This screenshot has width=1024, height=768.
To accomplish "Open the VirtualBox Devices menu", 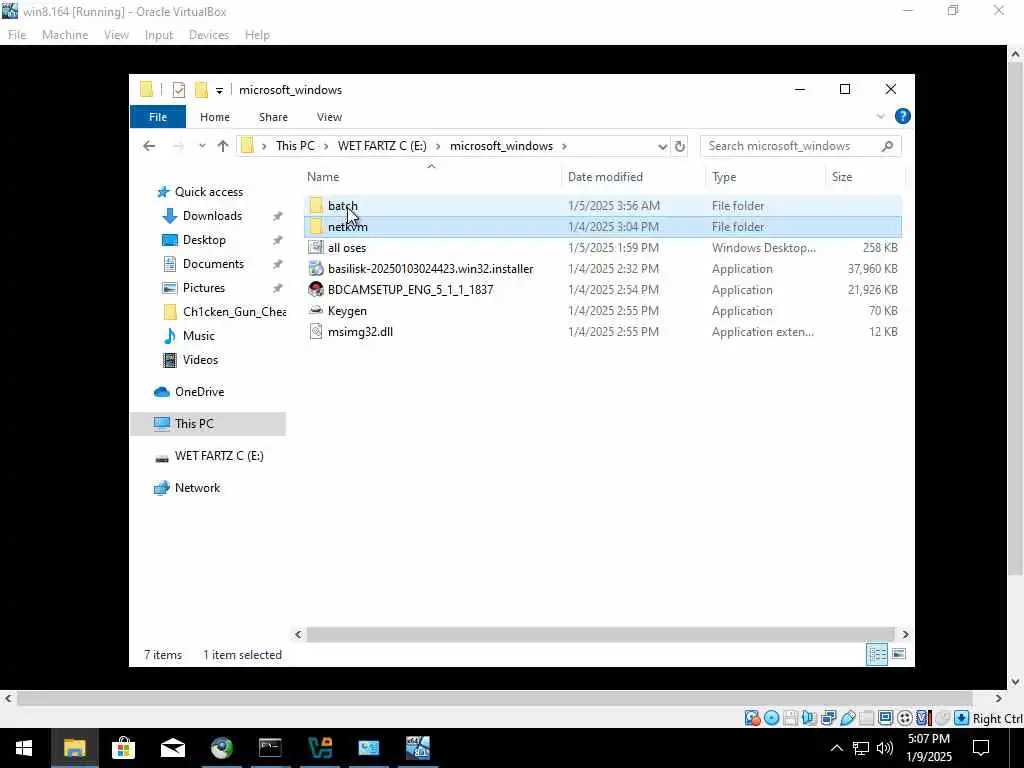I will (209, 35).
